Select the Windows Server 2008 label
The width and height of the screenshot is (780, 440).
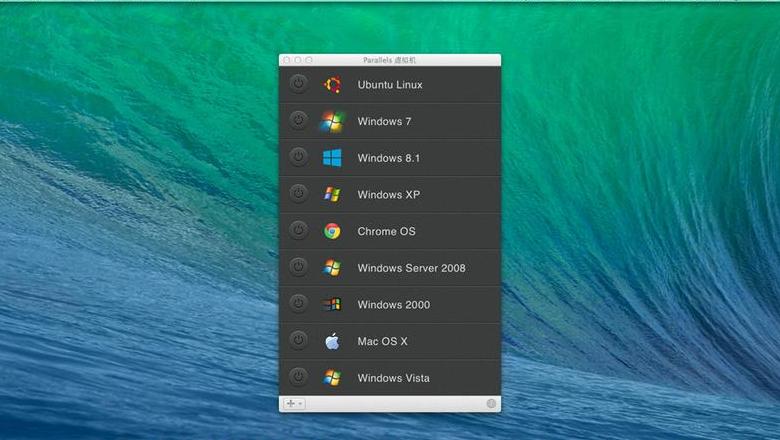[x=411, y=268]
